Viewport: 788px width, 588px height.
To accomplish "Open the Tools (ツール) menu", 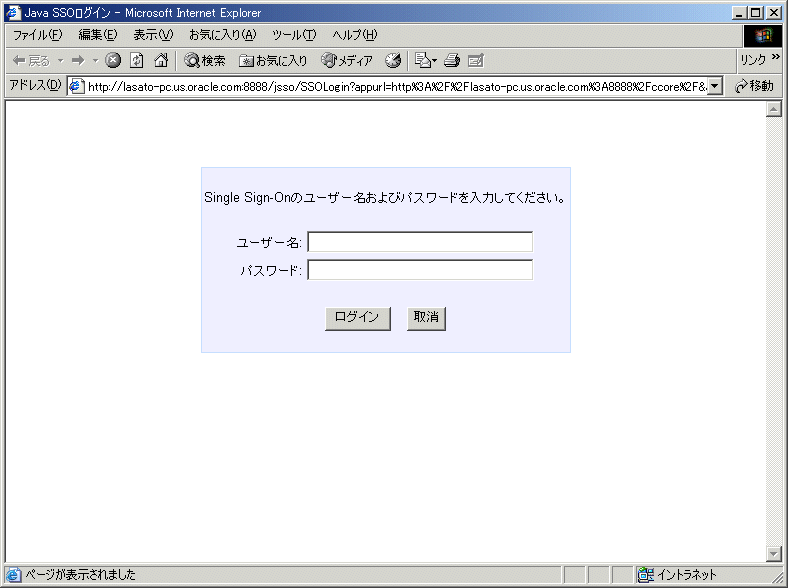I will coord(294,35).
